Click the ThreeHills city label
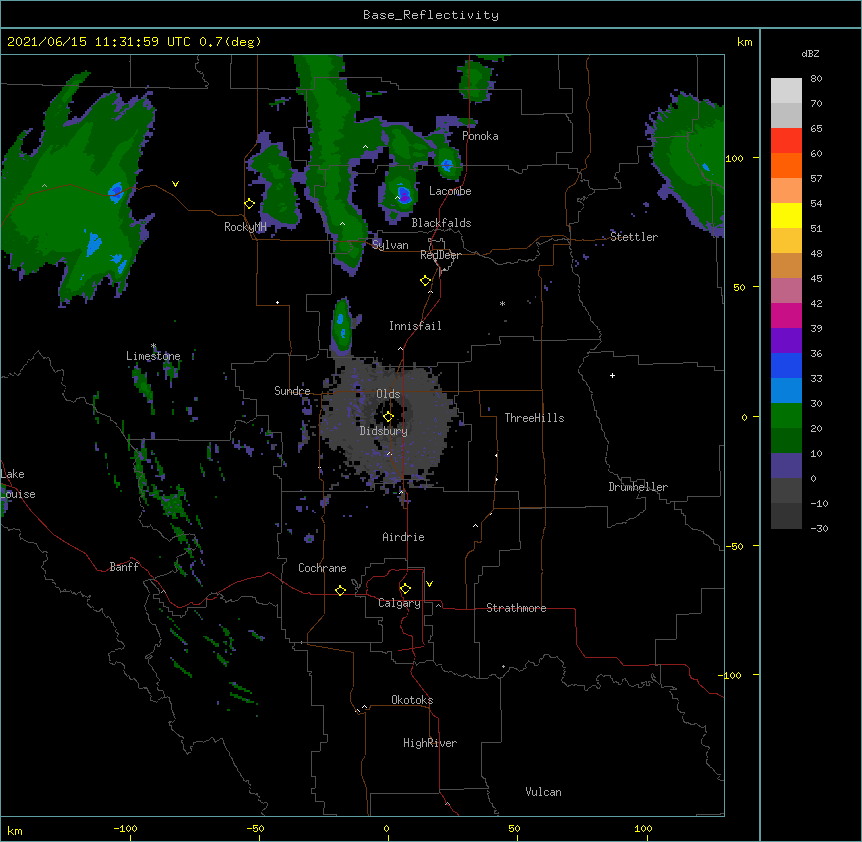 [534, 418]
